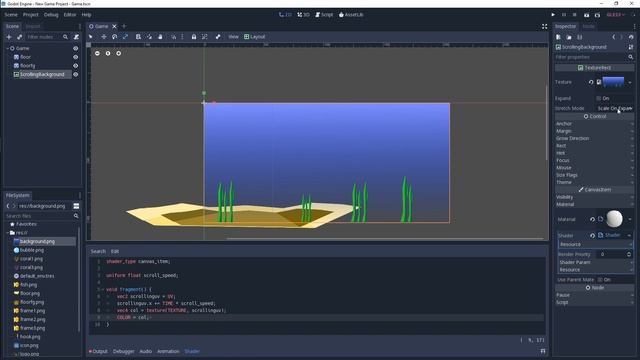Choose the Select mode arrow tool

point(91,37)
